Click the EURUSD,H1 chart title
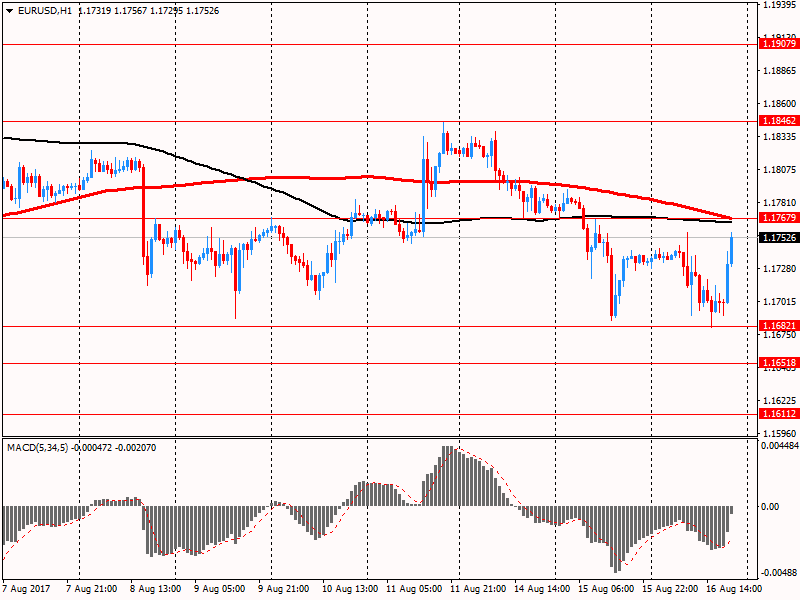 45,11
